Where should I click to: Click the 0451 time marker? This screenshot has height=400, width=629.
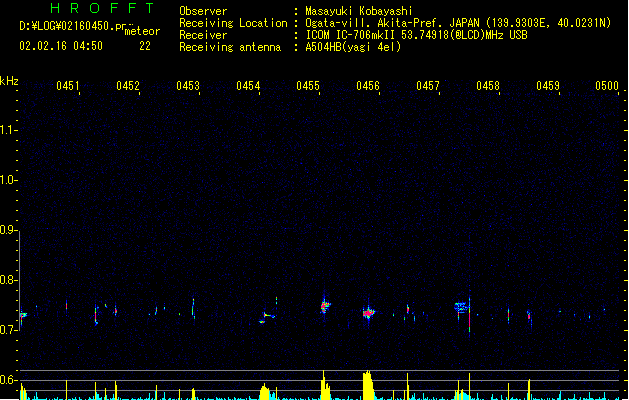68,85
